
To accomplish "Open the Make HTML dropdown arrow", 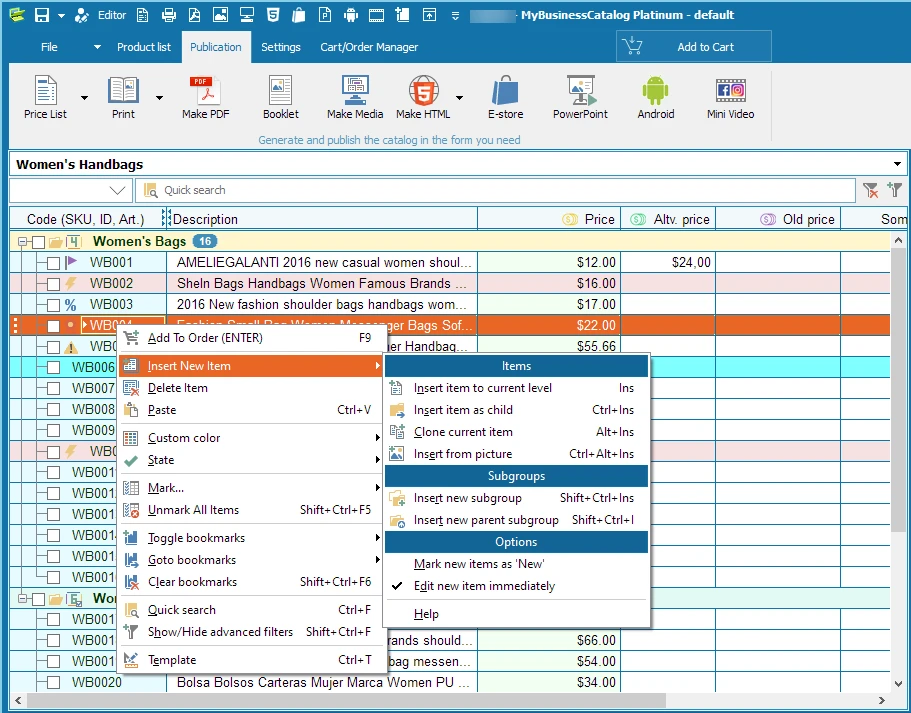I will 460,98.
